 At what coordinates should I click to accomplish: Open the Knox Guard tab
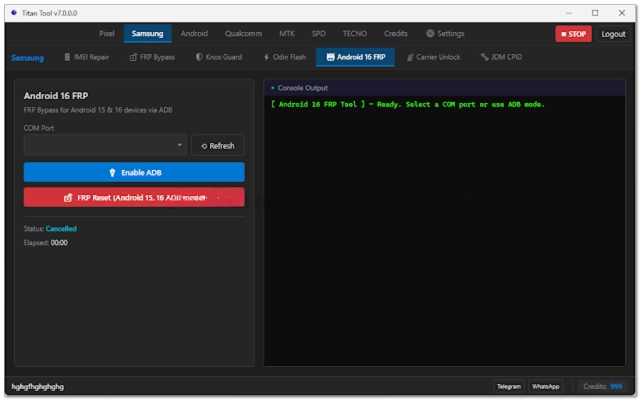(218, 58)
